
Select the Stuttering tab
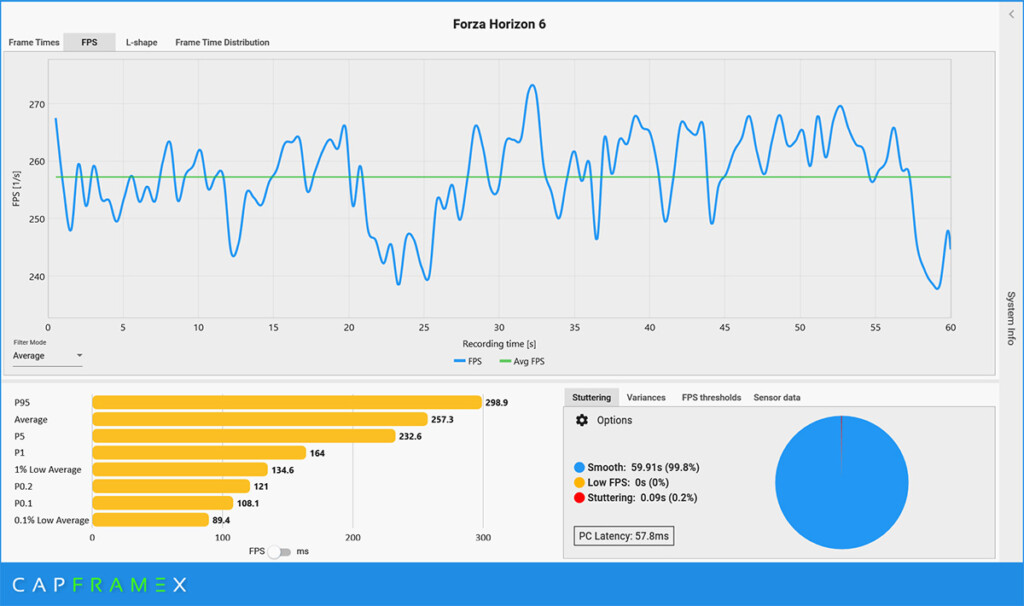pos(591,397)
